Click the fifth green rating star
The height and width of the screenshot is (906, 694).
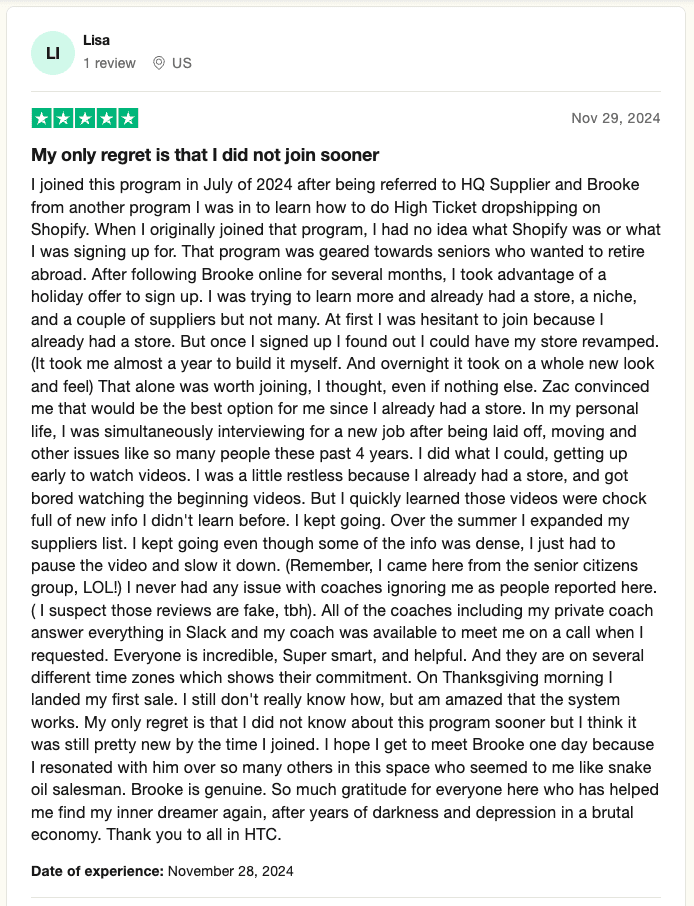point(129,118)
